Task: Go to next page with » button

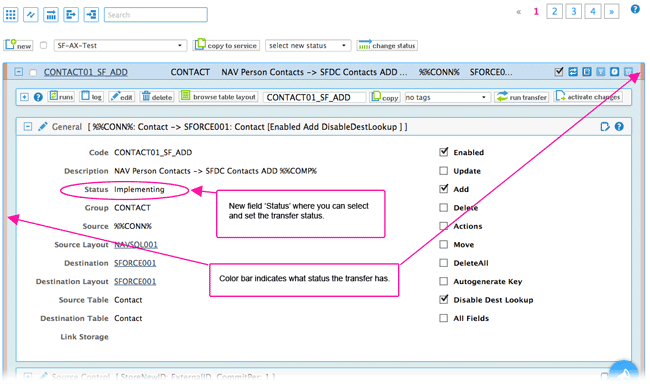Action: point(611,11)
